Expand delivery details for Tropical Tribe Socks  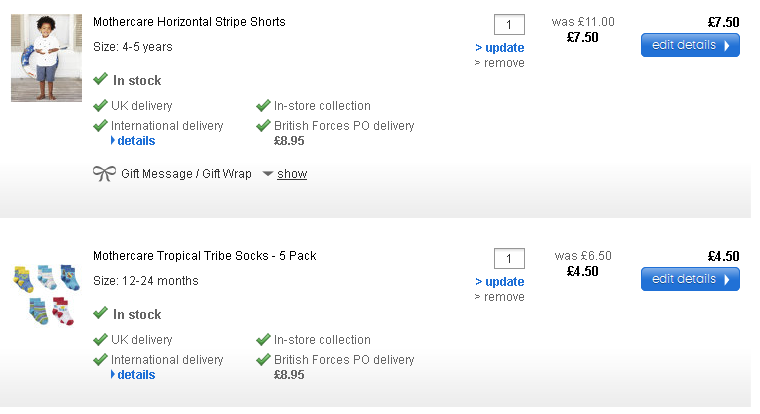(x=134, y=375)
